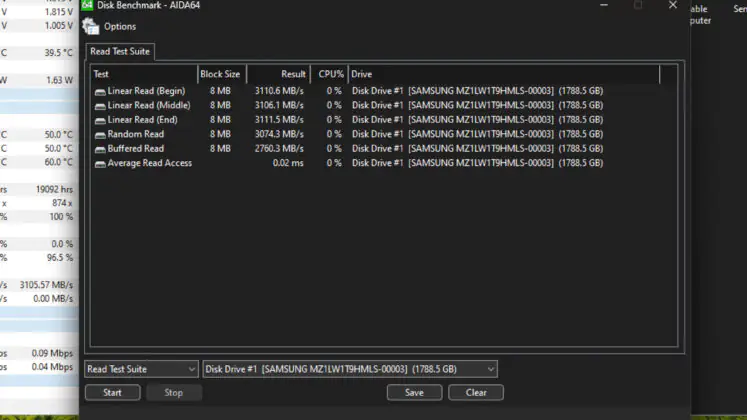This screenshot has width=747, height=420.
Task: Click the 0.09 Mbps value in sensor panel
Action: click(52, 353)
